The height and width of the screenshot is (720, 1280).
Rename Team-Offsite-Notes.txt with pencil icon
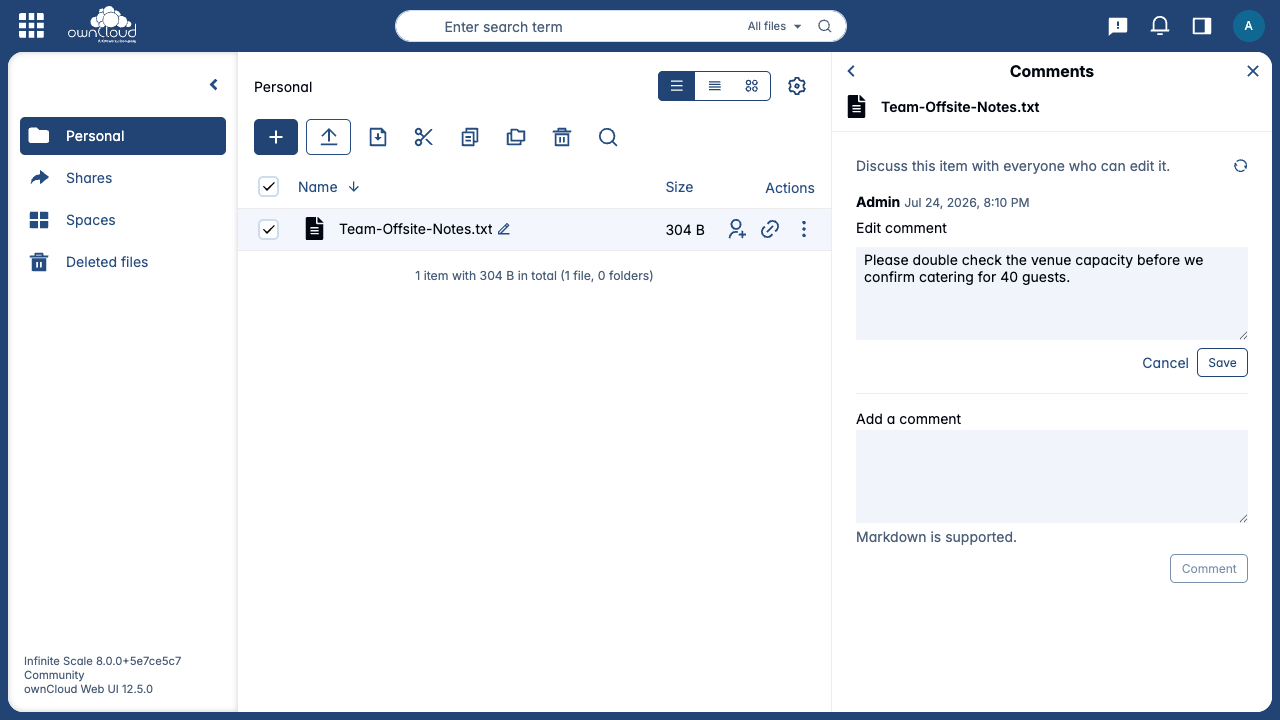click(x=504, y=229)
